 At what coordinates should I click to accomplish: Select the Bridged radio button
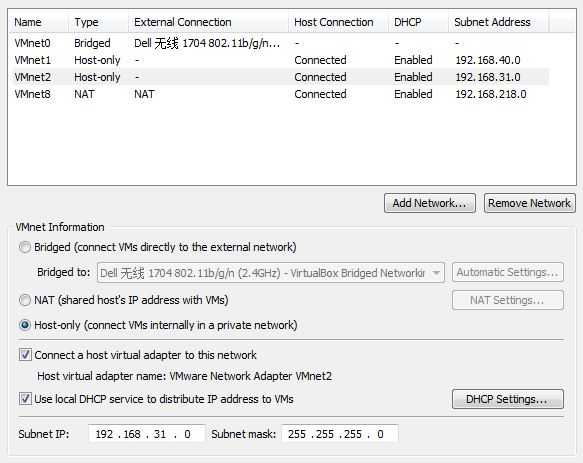point(25,247)
